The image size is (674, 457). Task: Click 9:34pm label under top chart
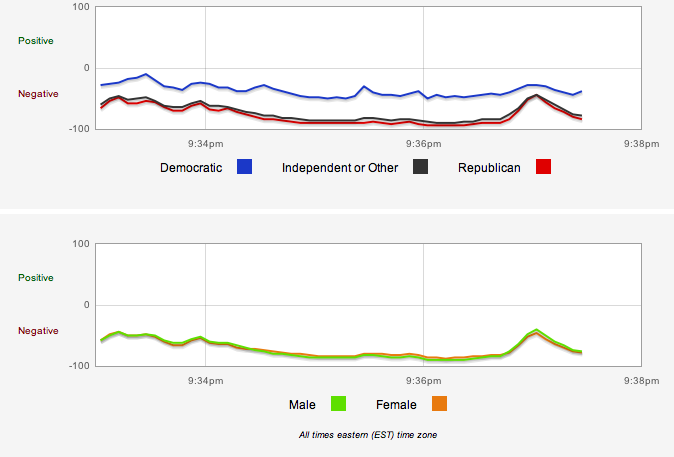click(x=205, y=144)
